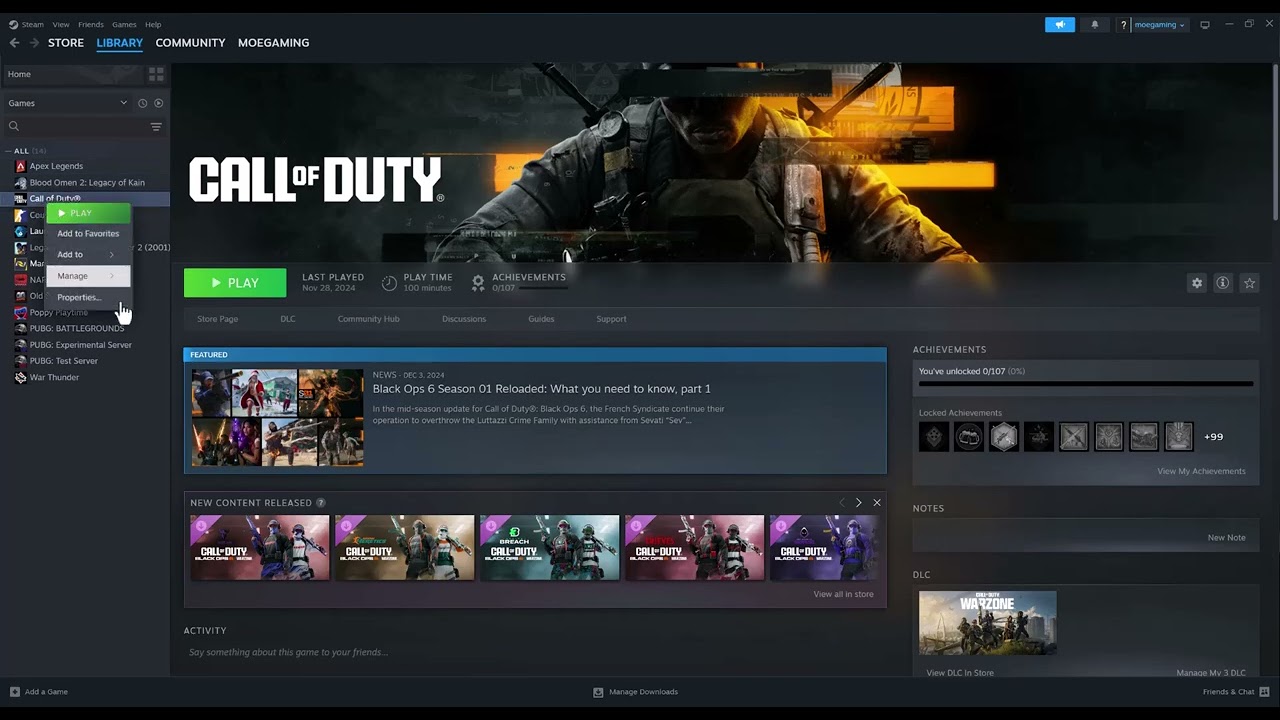This screenshot has height=720, width=1280.
Task: Open advanced filter options icon
Action: tap(156, 126)
